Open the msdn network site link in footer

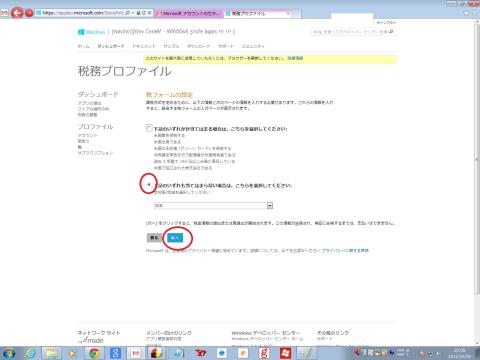pos(91,340)
